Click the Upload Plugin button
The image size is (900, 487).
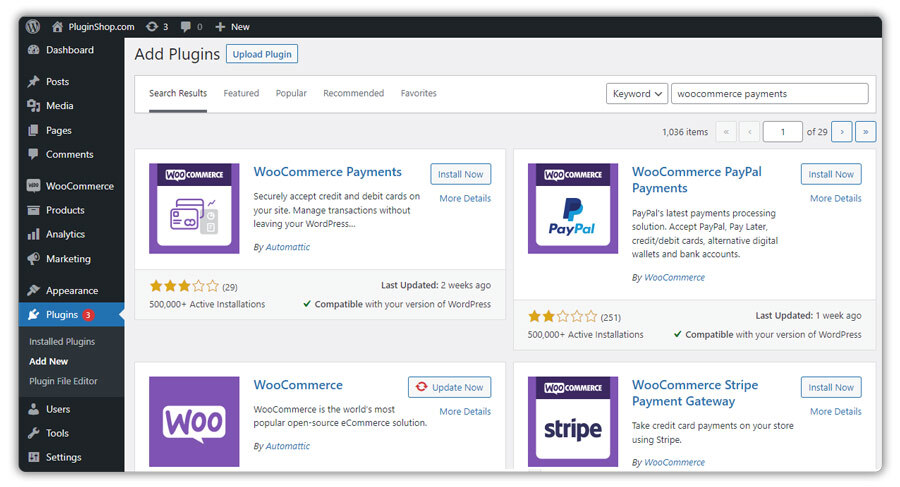[262, 54]
